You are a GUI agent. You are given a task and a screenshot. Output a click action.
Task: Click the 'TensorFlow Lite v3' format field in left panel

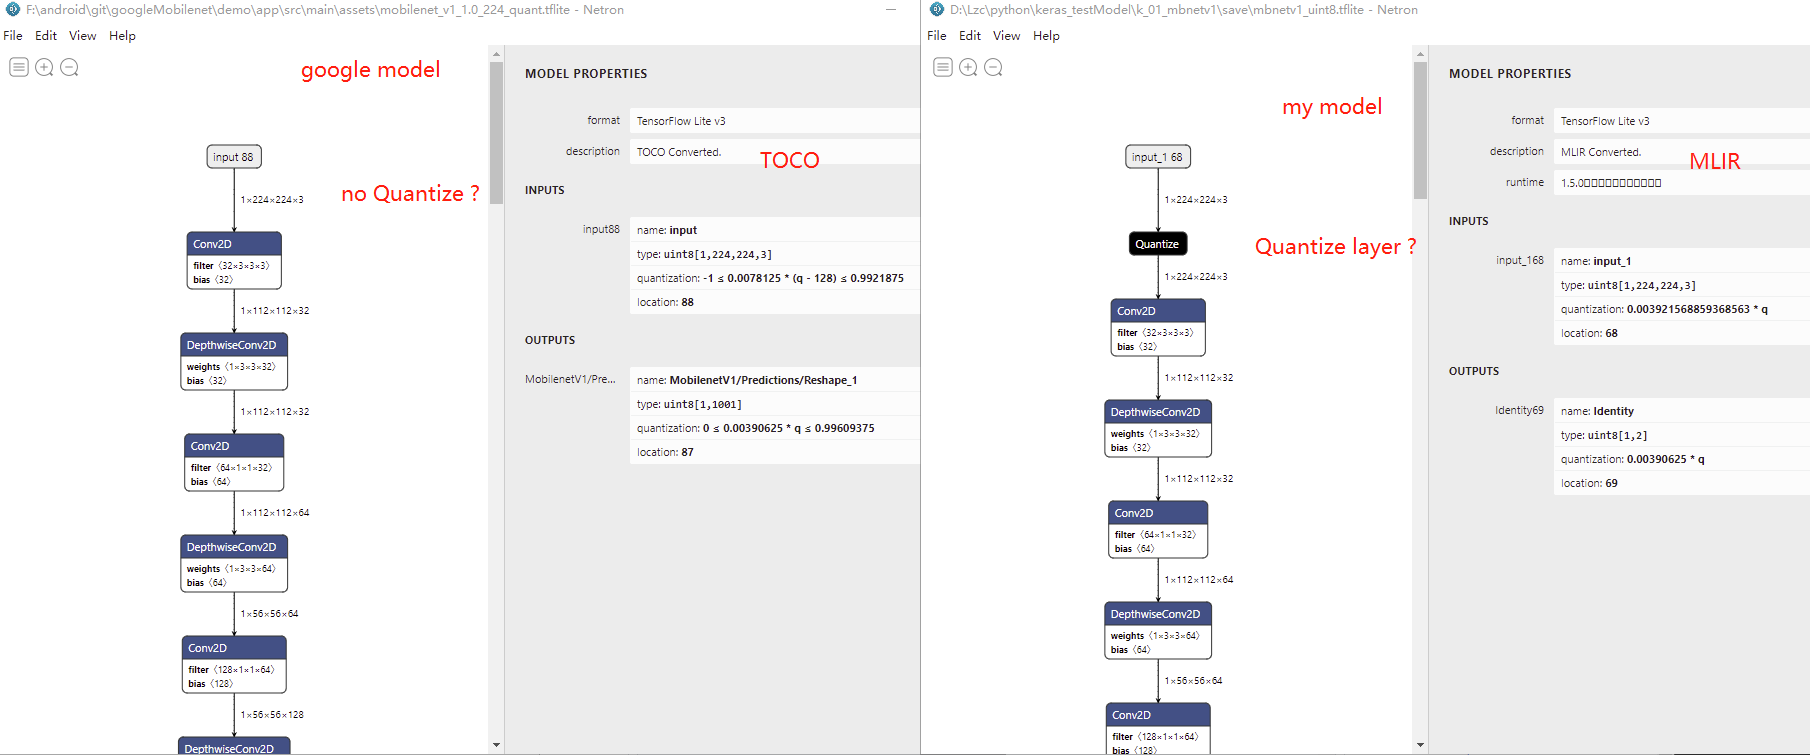775,121
